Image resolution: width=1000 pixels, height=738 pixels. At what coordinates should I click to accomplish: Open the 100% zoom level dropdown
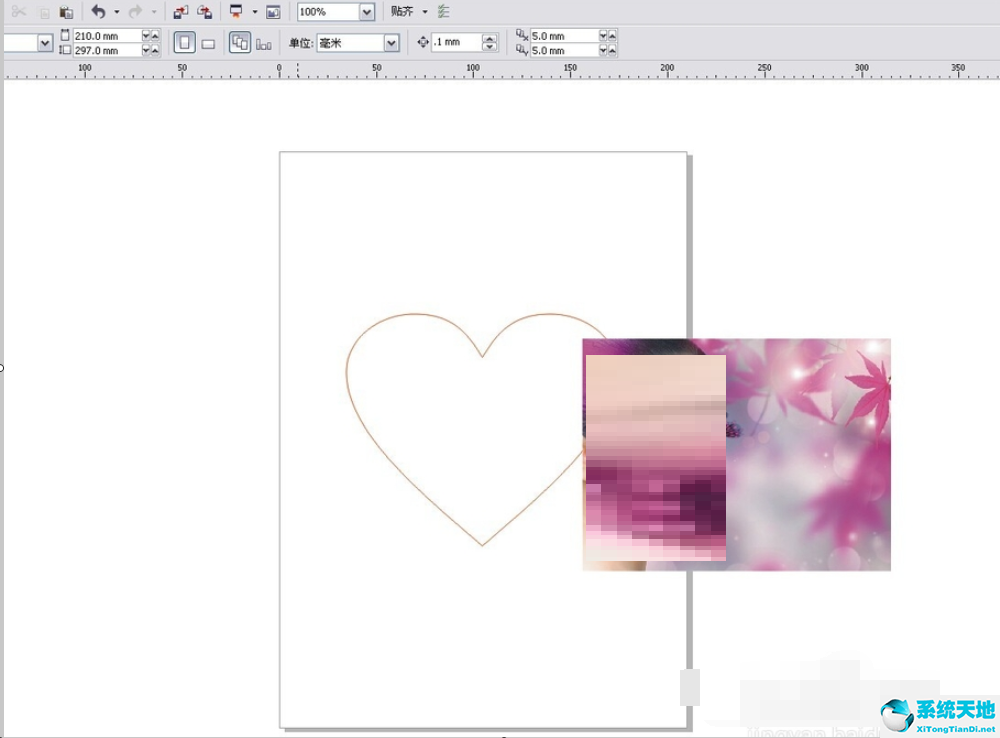click(366, 12)
